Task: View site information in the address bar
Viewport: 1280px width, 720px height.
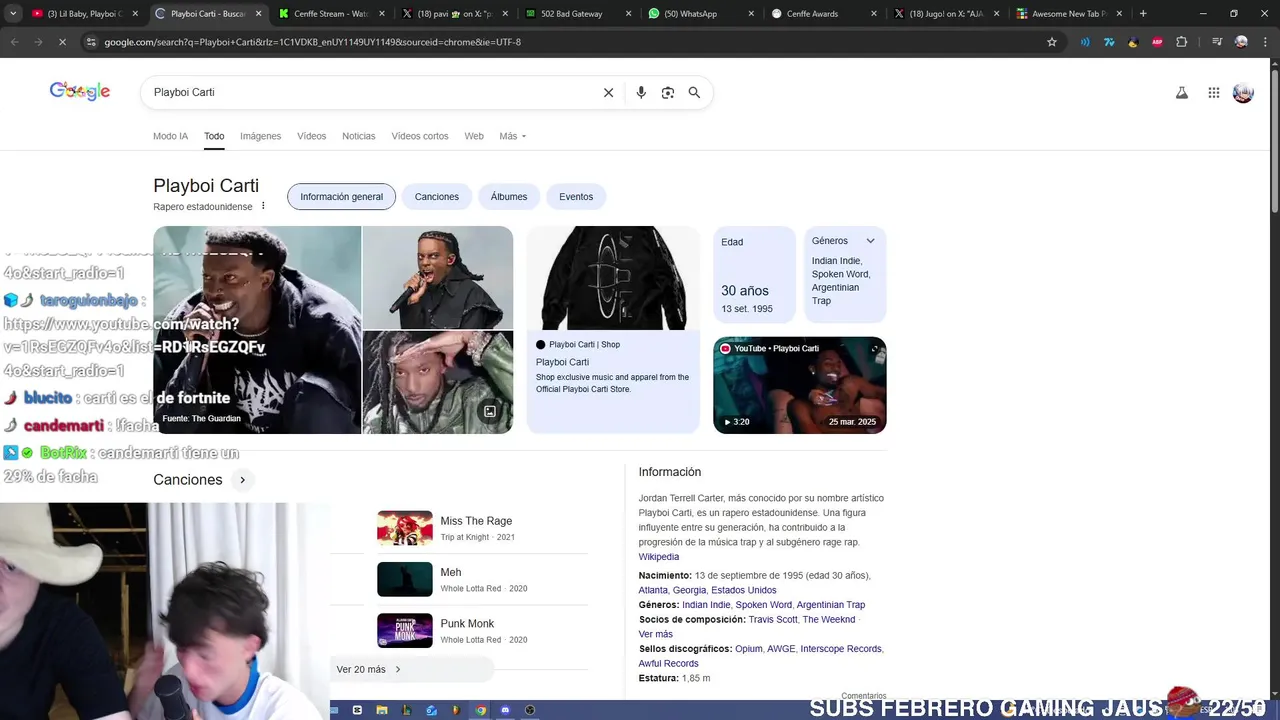Action: click(91, 42)
